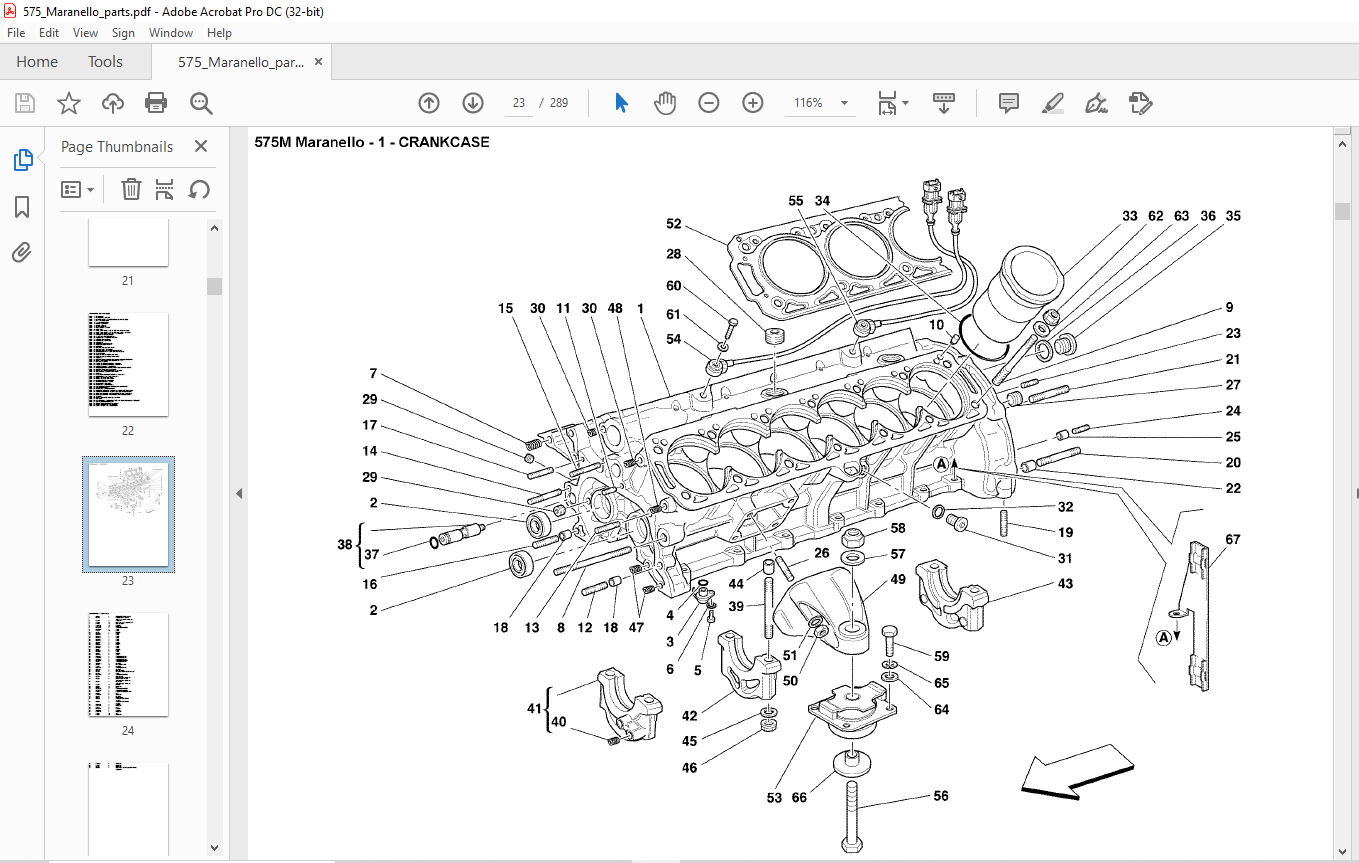Go to next page arrow

coord(473,103)
